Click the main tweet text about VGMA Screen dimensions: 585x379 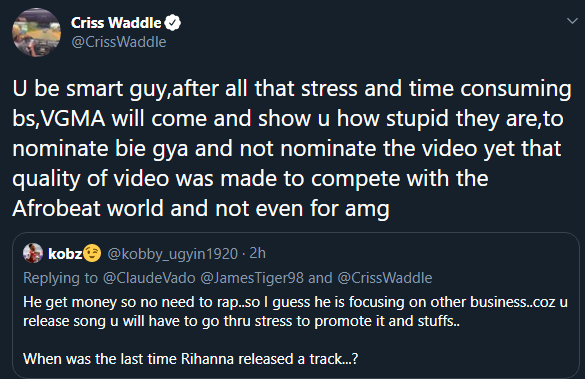click(292, 148)
